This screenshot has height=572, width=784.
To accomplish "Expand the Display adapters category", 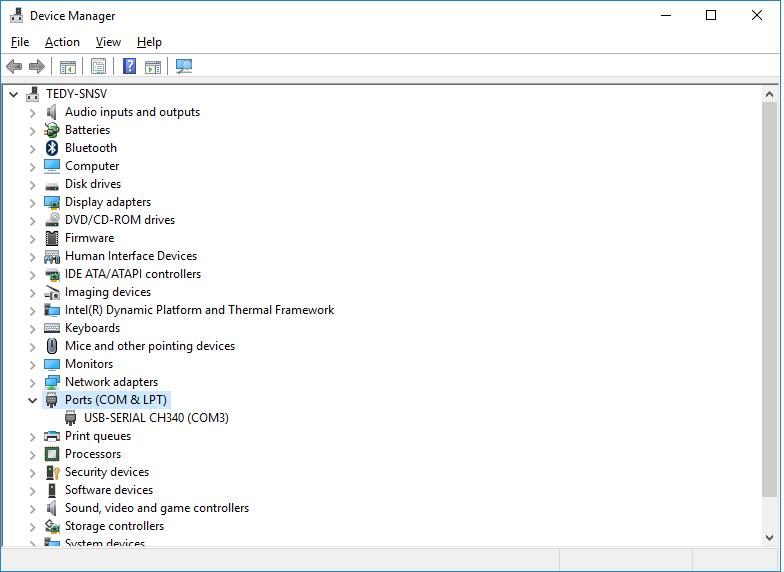I will click(x=33, y=202).
